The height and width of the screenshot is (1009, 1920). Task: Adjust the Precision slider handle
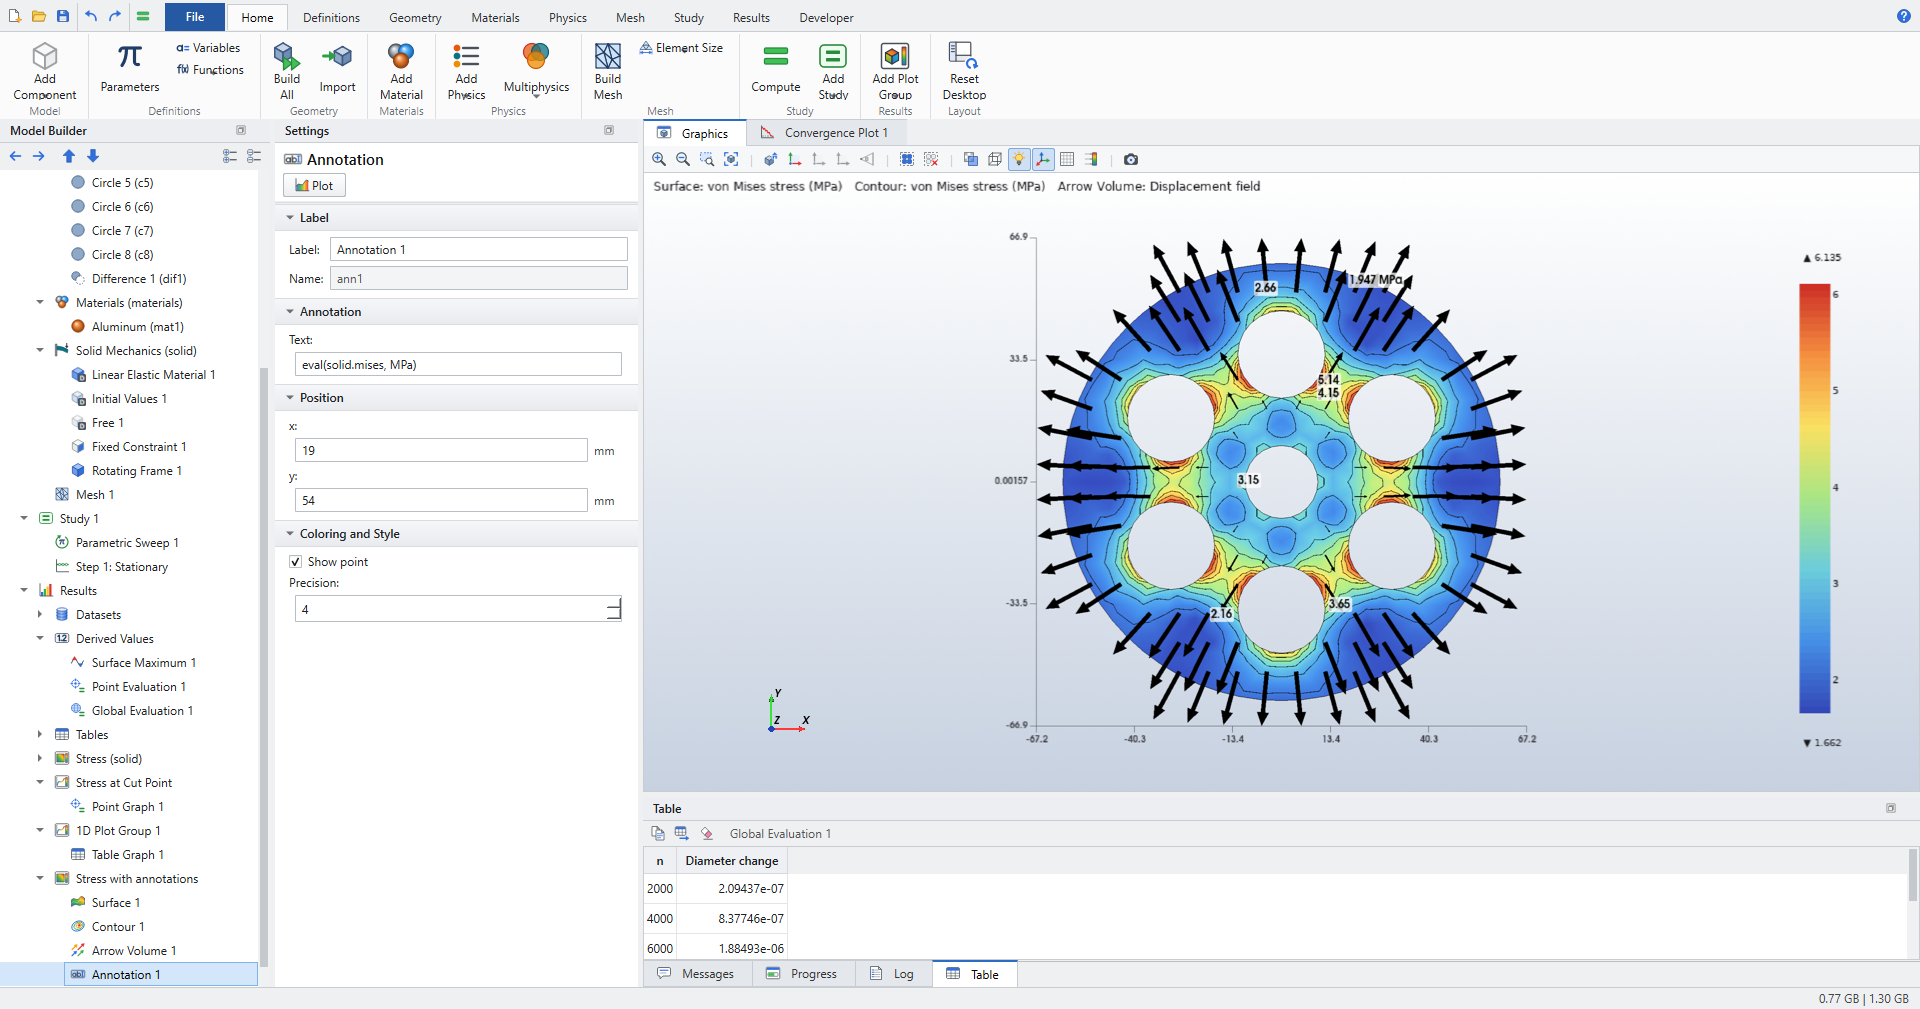pyautogui.click(x=614, y=609)
